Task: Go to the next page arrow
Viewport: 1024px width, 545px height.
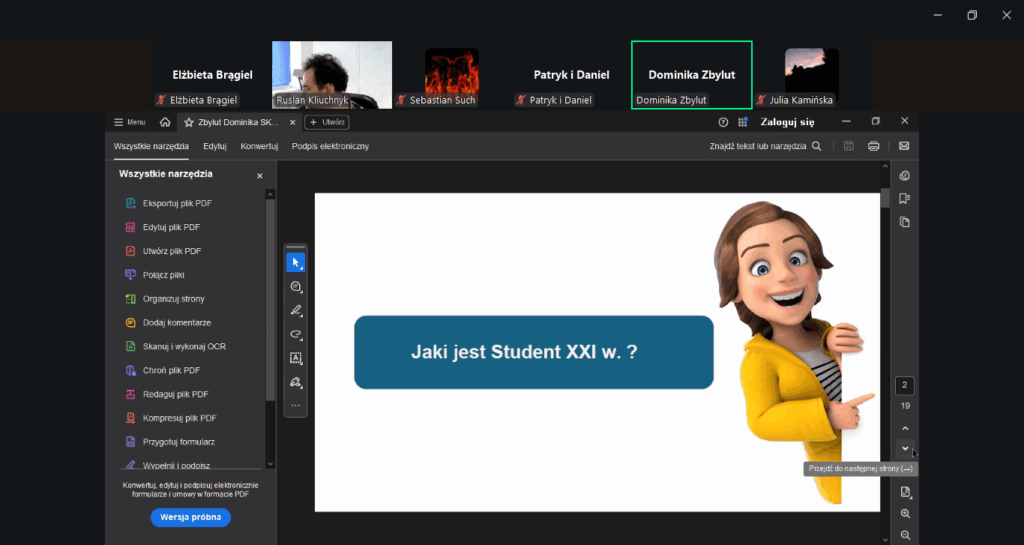Action: [905, 448]
